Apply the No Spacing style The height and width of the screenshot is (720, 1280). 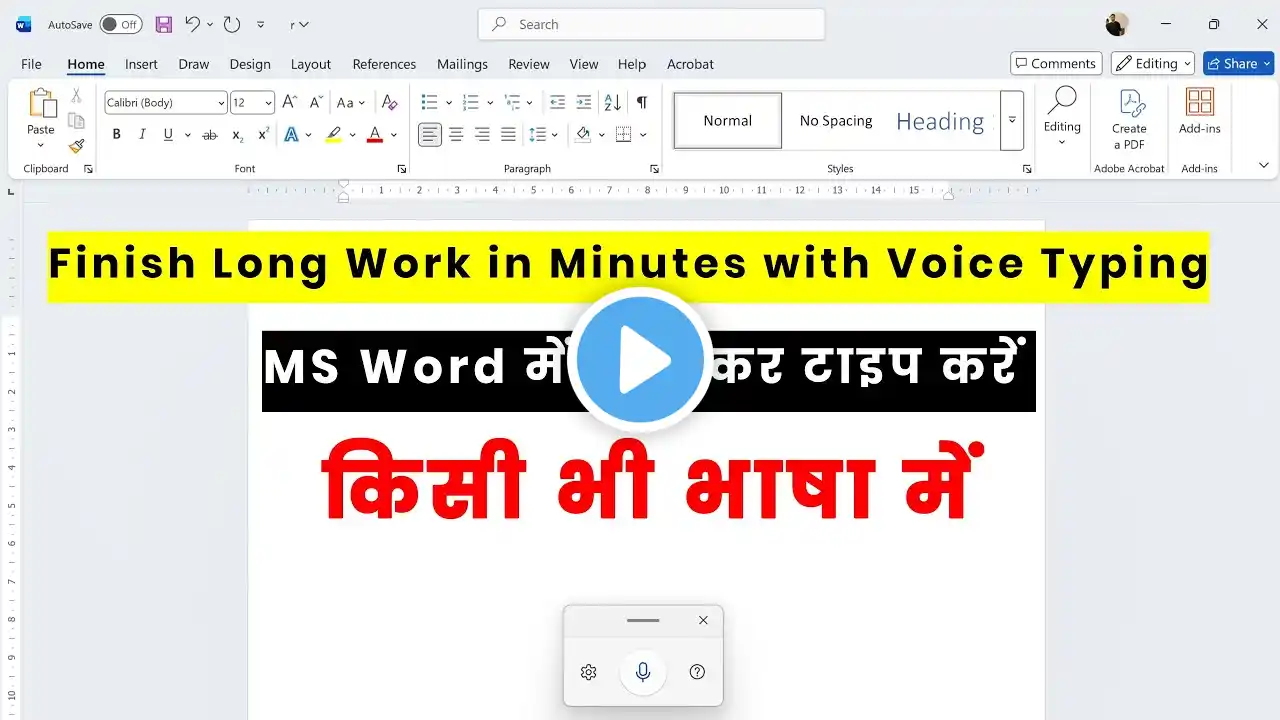click(836, 120)
